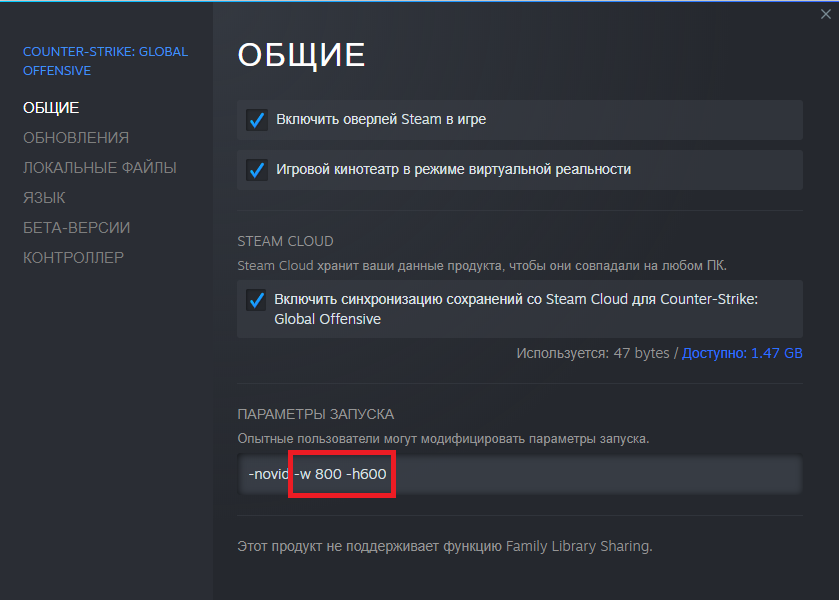This screenshot has height=600, width=839.
Task: Click the 'Steam Cloud хранит ваши данные' description
Action: 482,266
